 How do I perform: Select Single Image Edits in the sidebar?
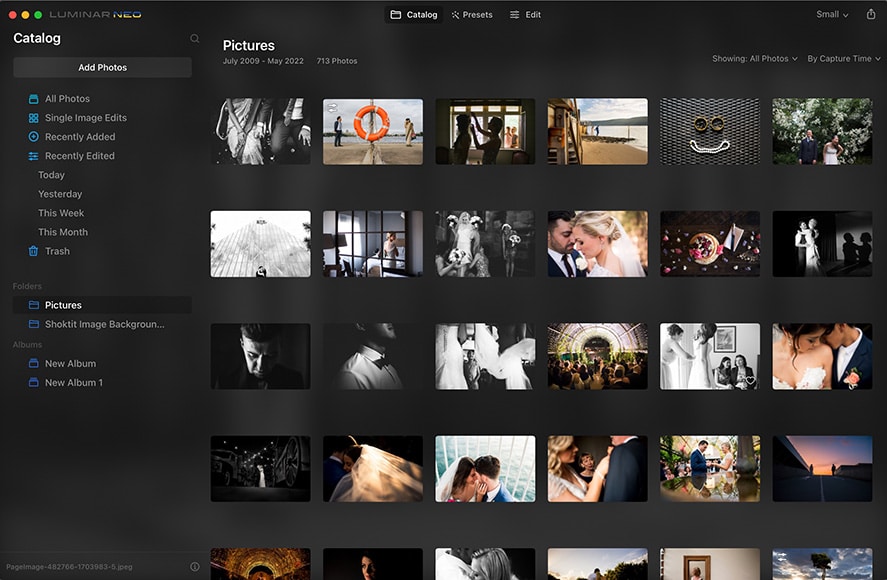86,118
